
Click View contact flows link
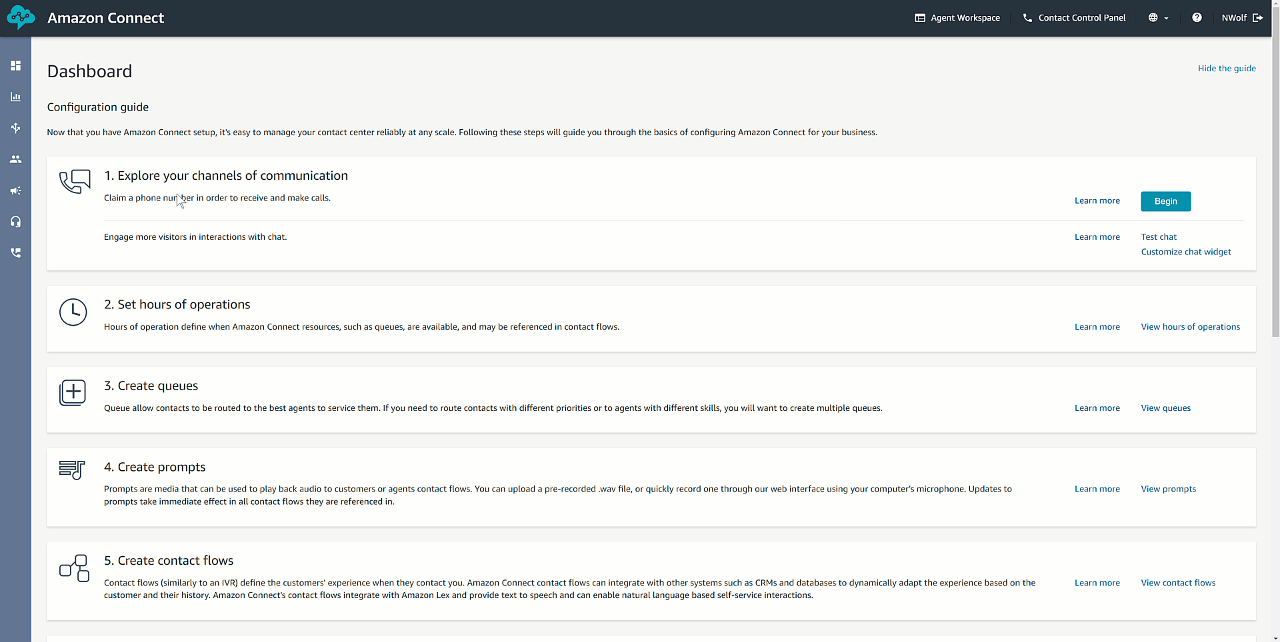[1178, 583]
